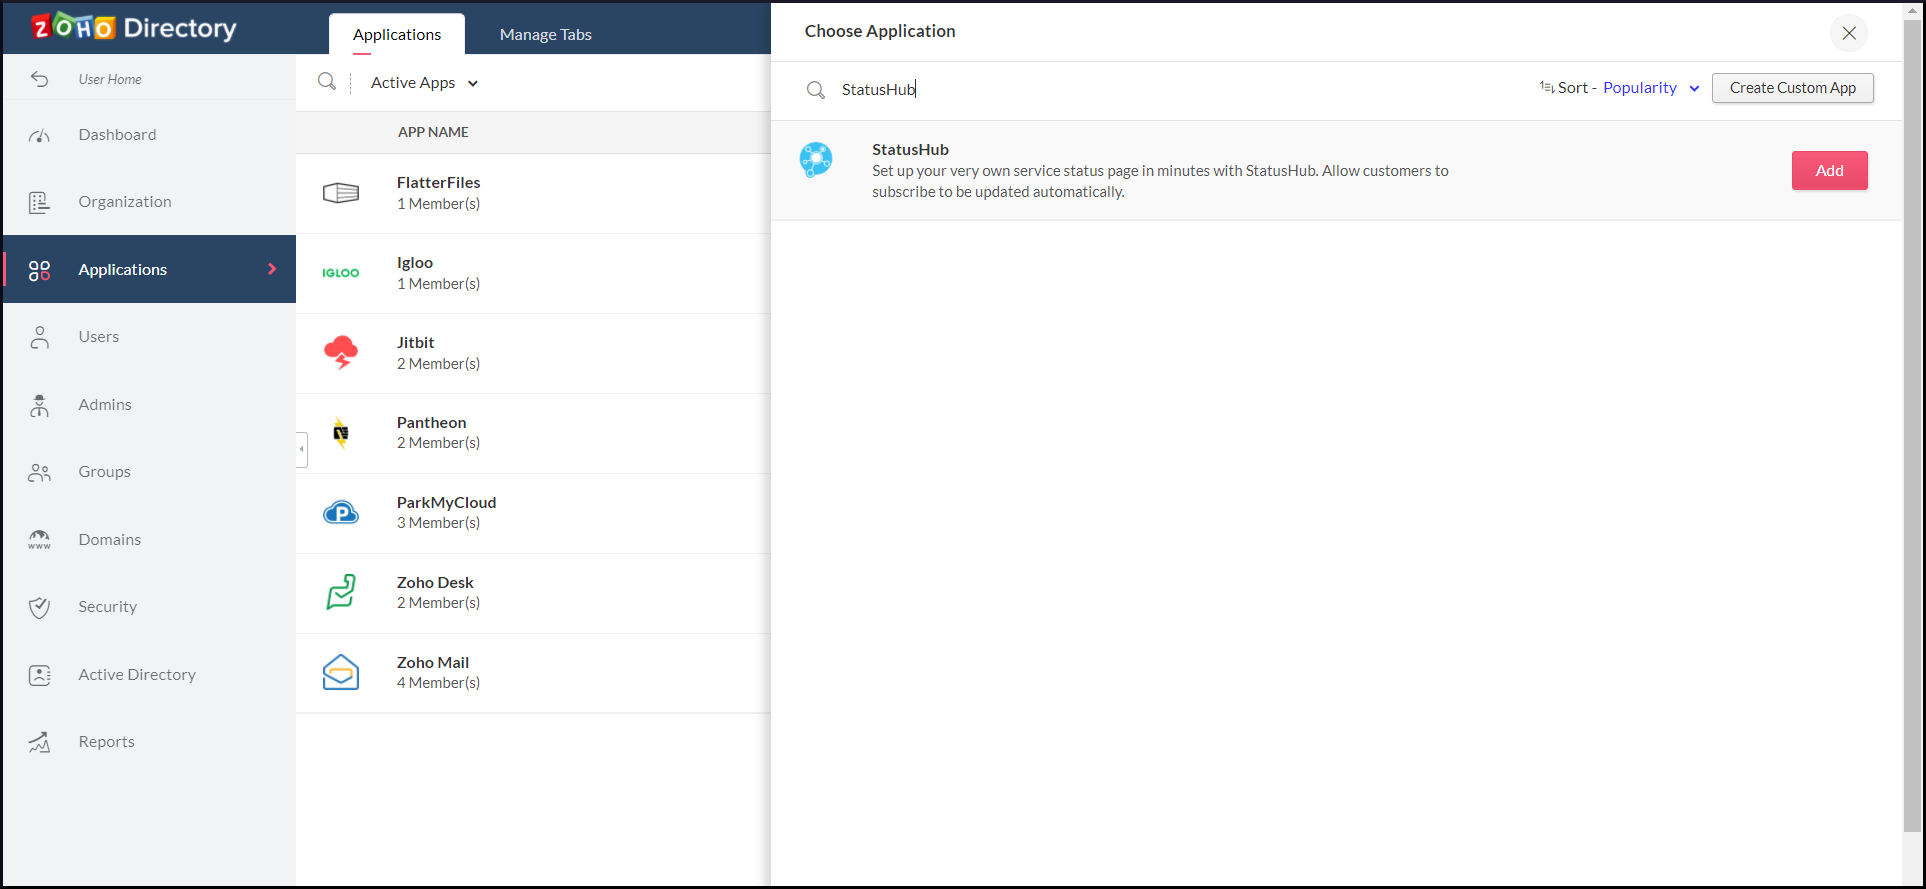1926x889 pixels.
Task: Click the APP NAME column header
Action: [x=433, y=132]
